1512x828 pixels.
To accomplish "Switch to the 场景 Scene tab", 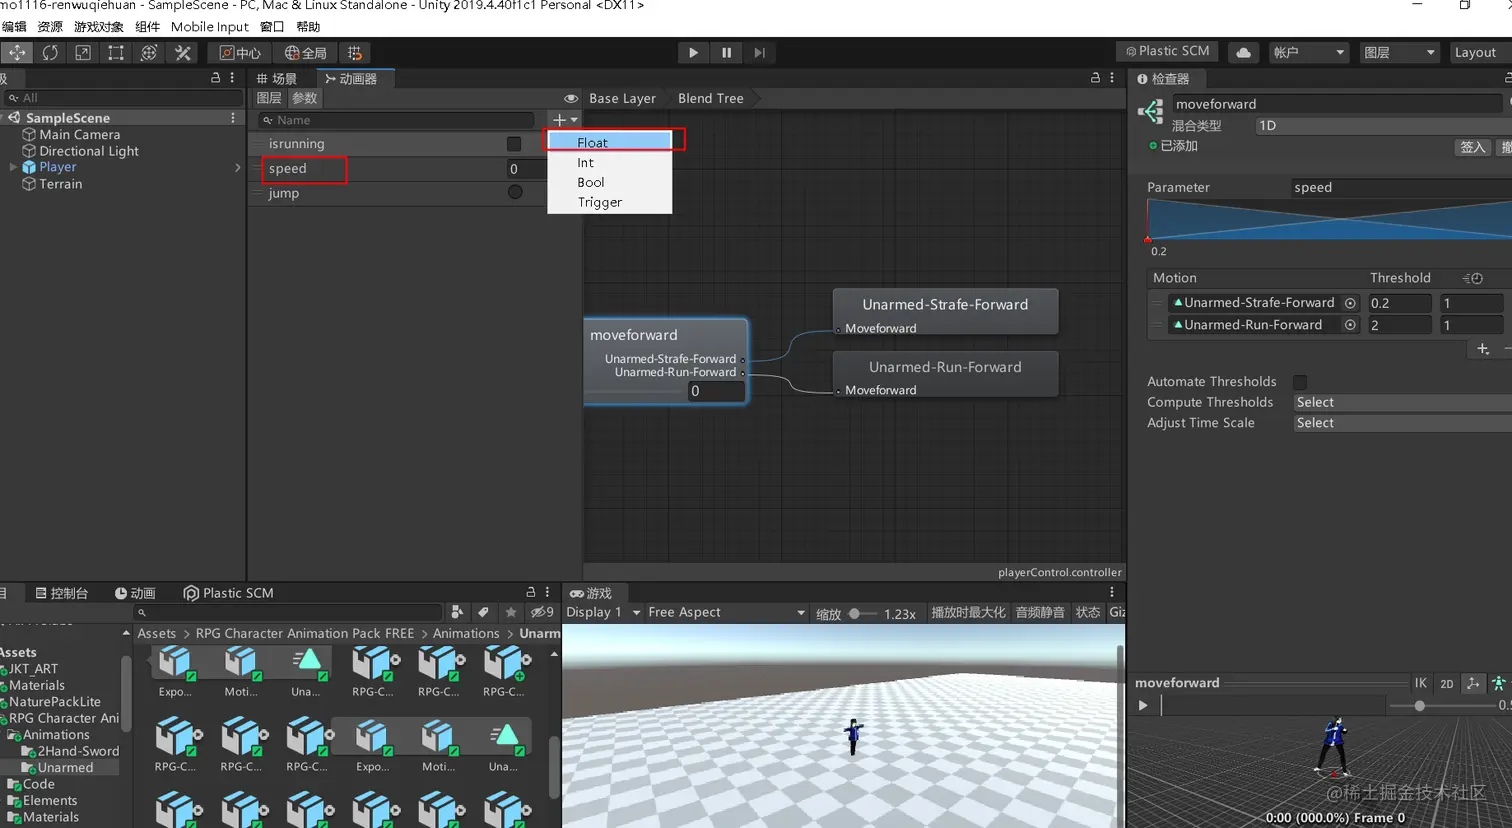I will tap(277, 78).
